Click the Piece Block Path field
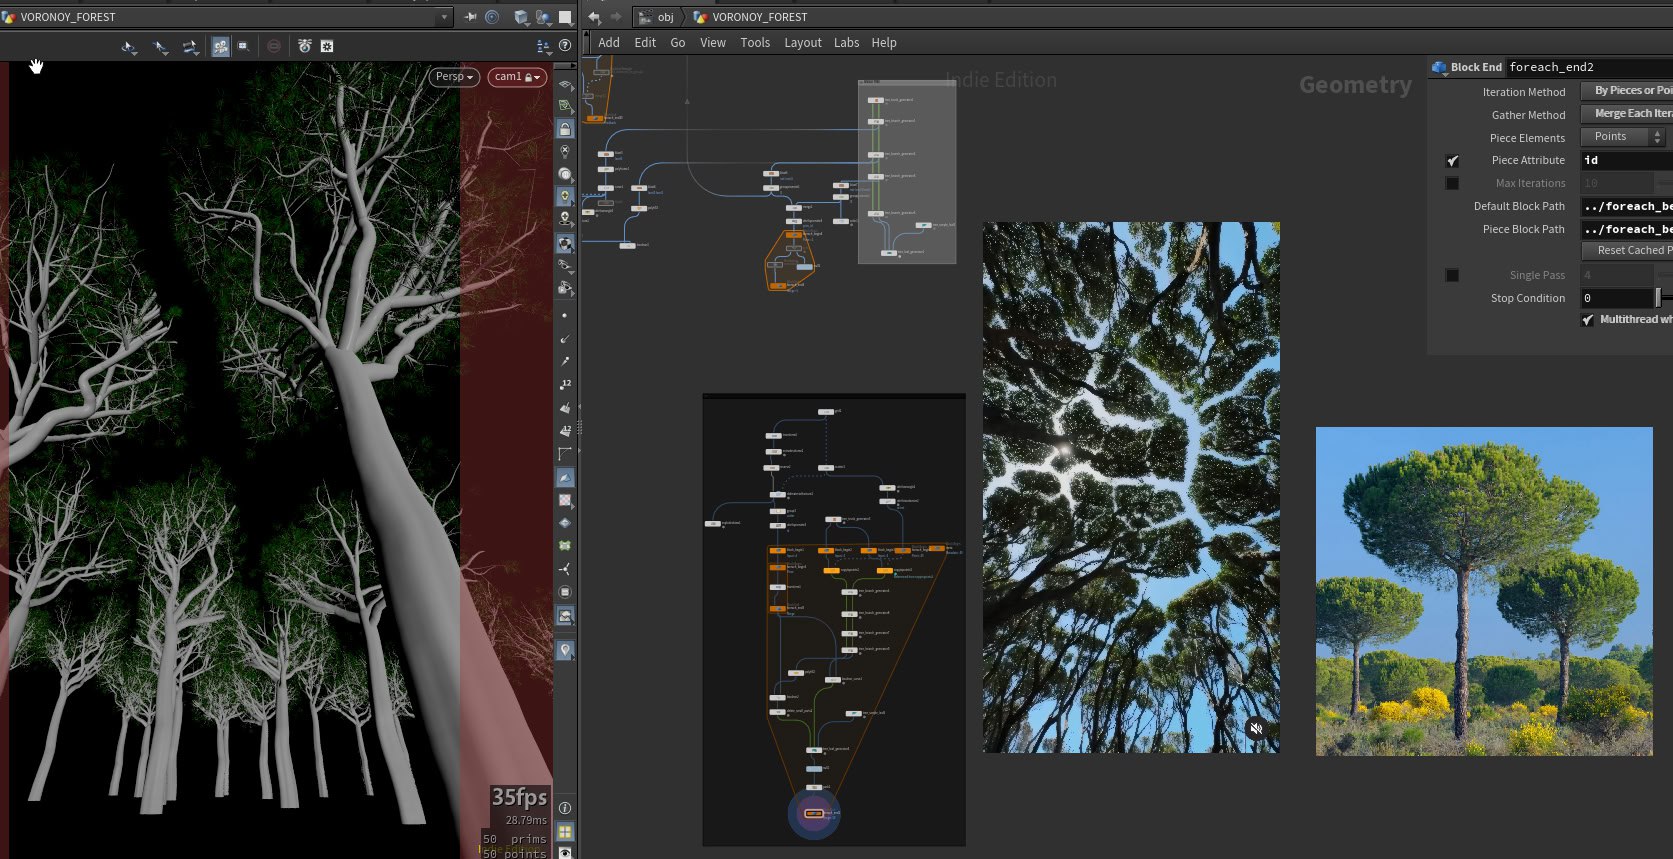This screenshot has height=859, width=1673. pyautogui.click(x=1627, y=229)
